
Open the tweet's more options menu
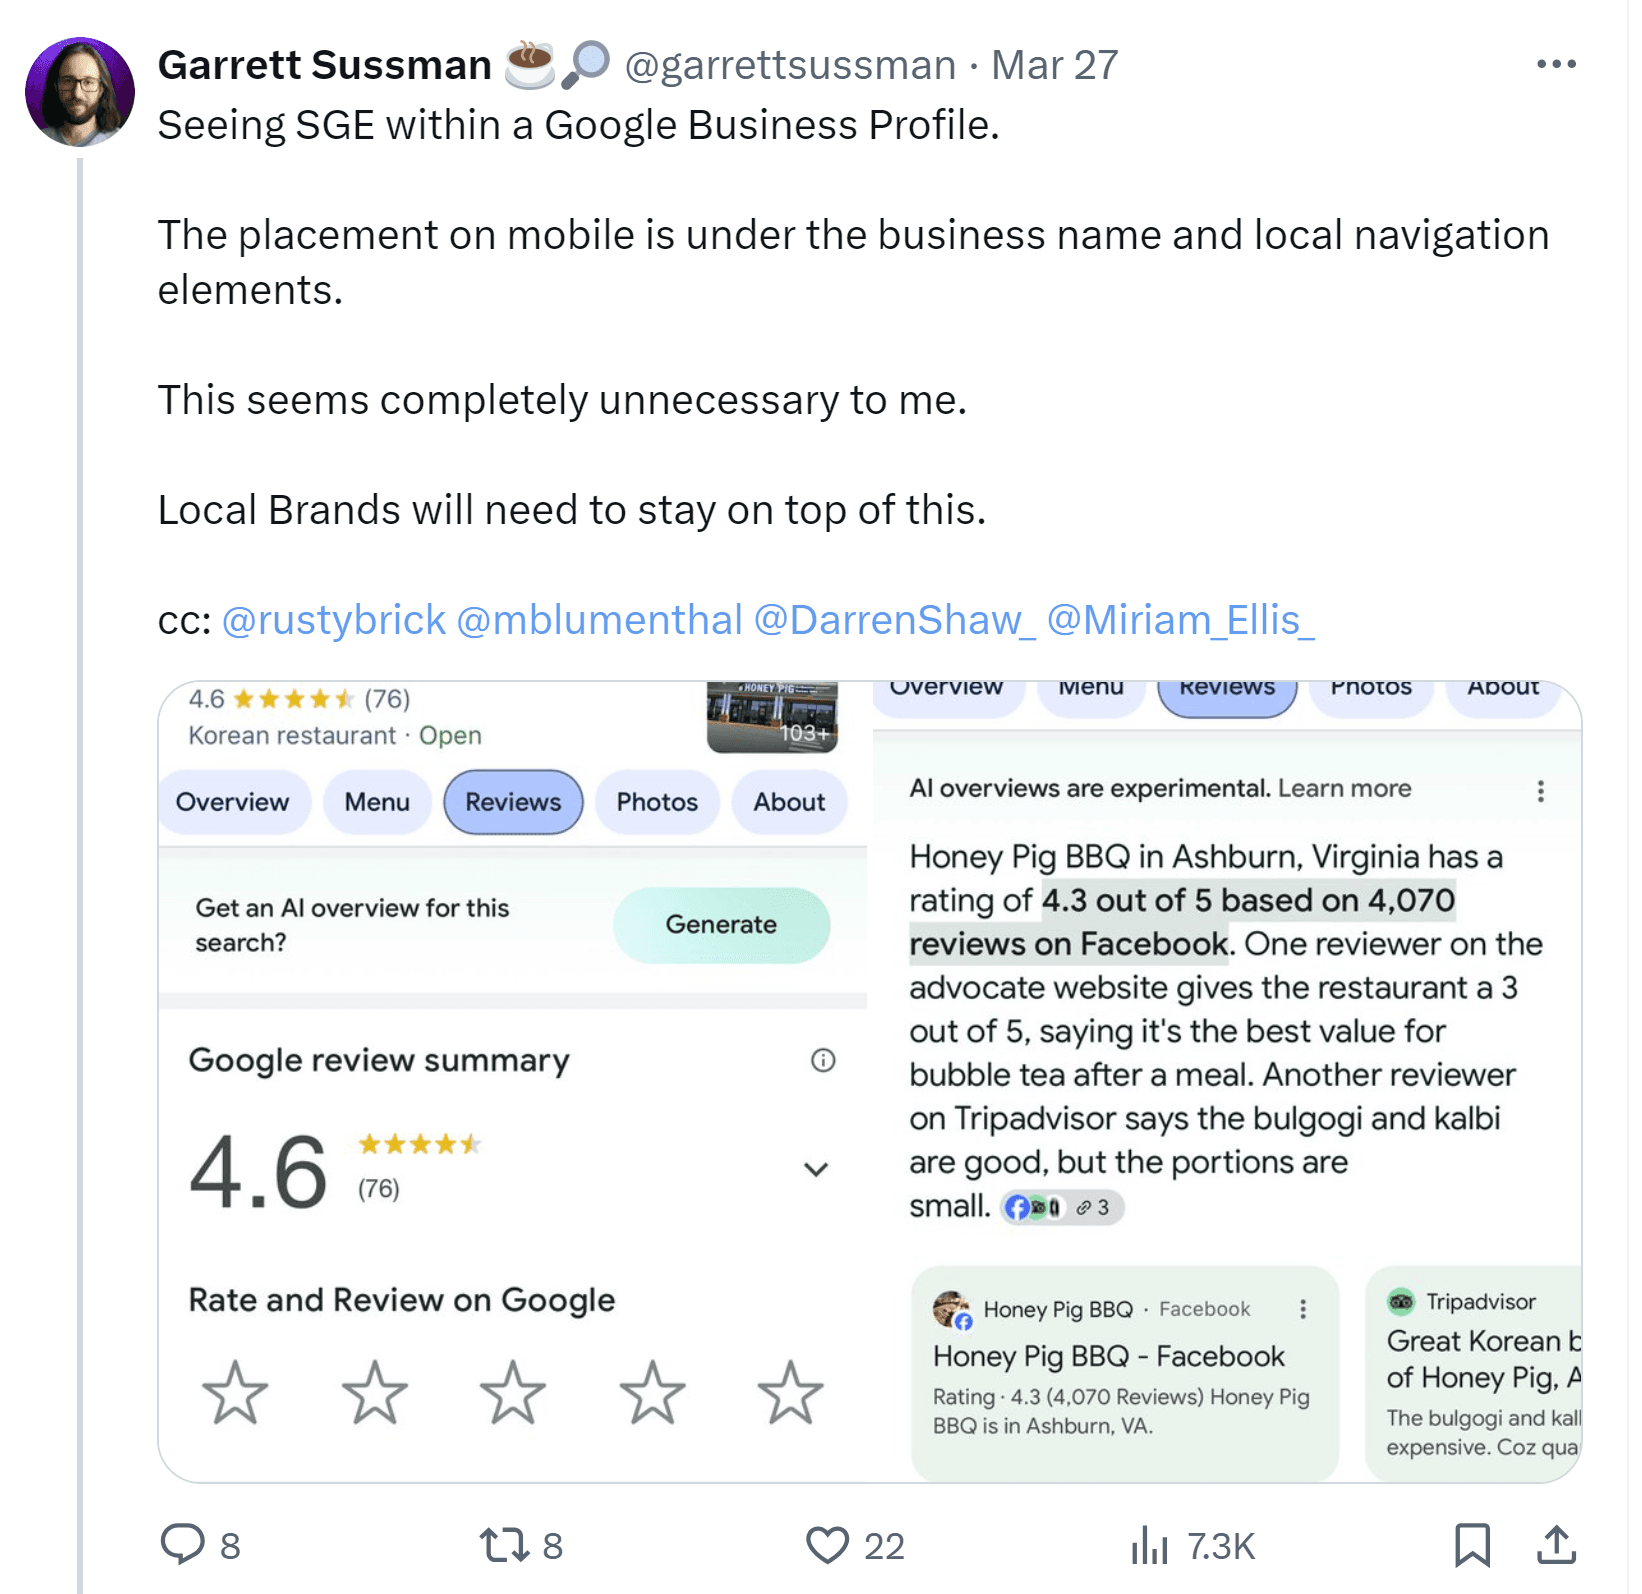1556,62
